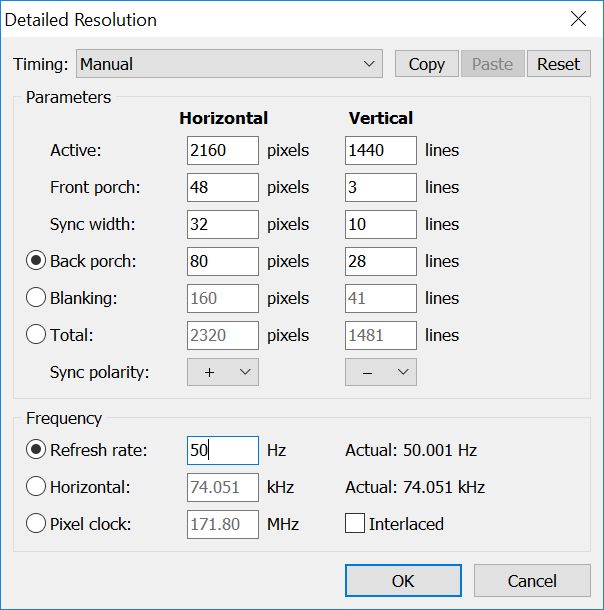Click the Copy button

426,64
